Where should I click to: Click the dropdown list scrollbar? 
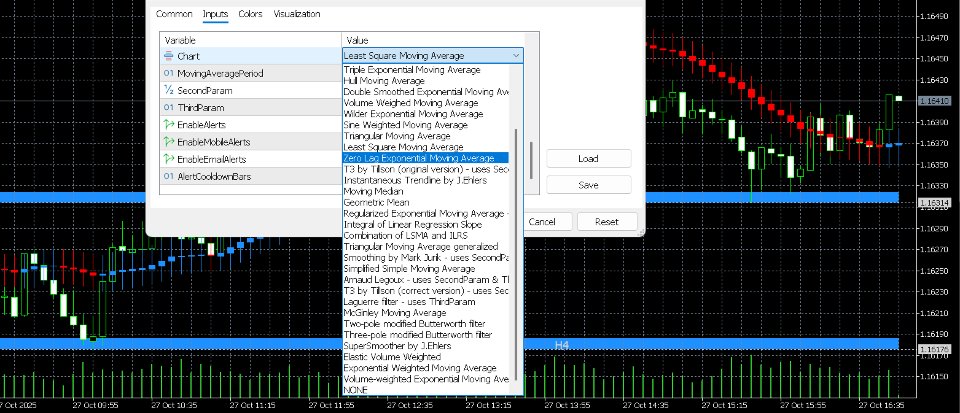517,254
